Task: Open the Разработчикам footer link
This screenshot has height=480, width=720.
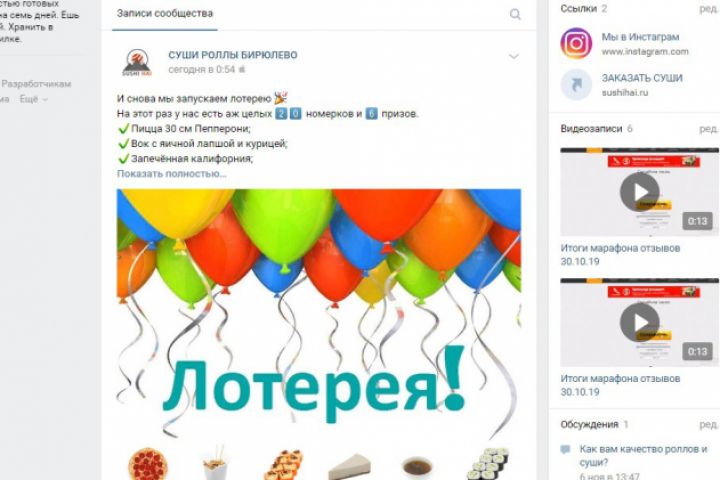Action: [36, 84]
